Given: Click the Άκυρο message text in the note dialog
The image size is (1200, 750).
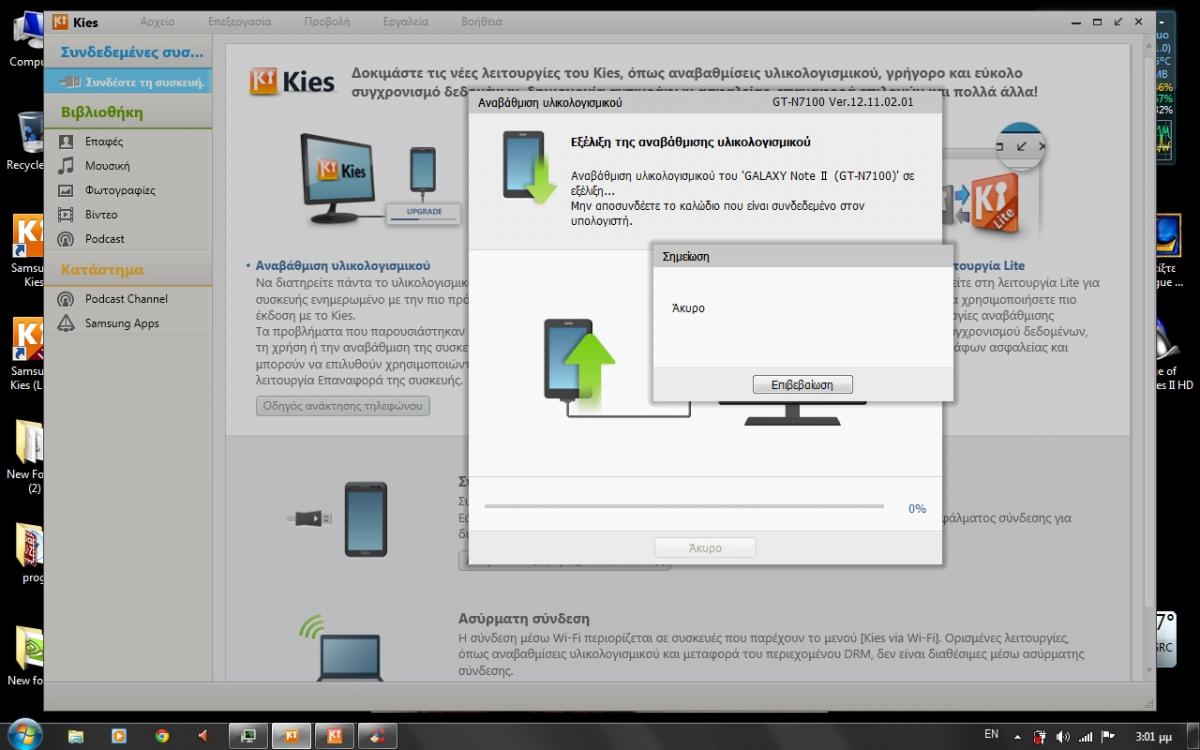Looking at the screenshot, I should (x=688, y=308).
